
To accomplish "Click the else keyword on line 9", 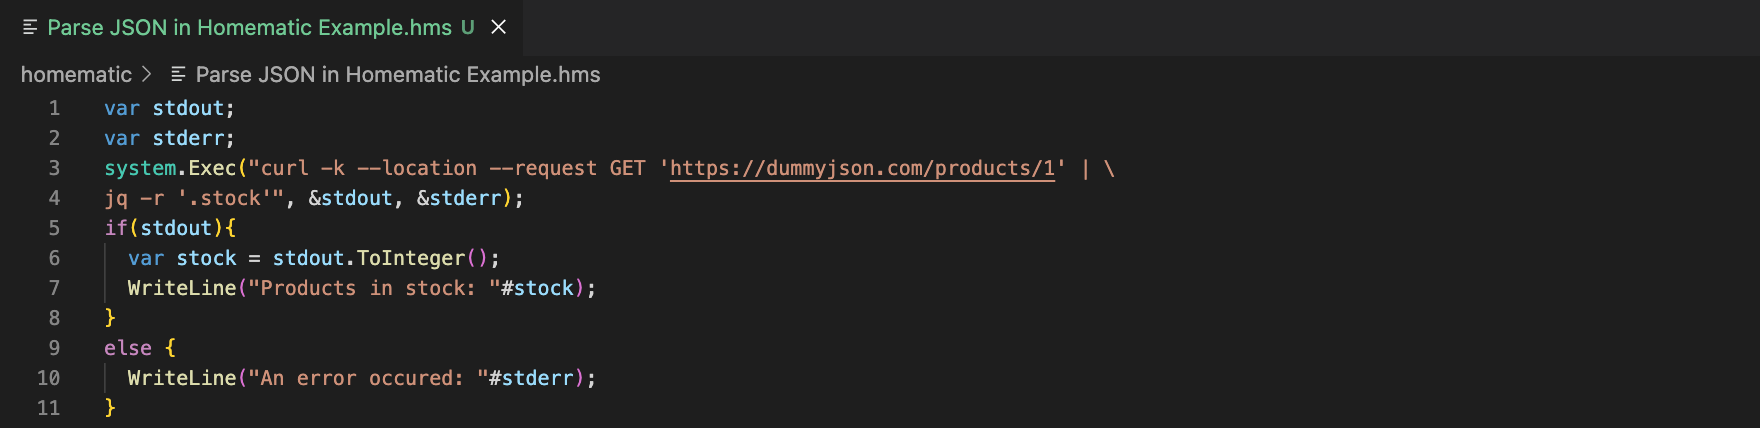I will [x=128, y=348].
